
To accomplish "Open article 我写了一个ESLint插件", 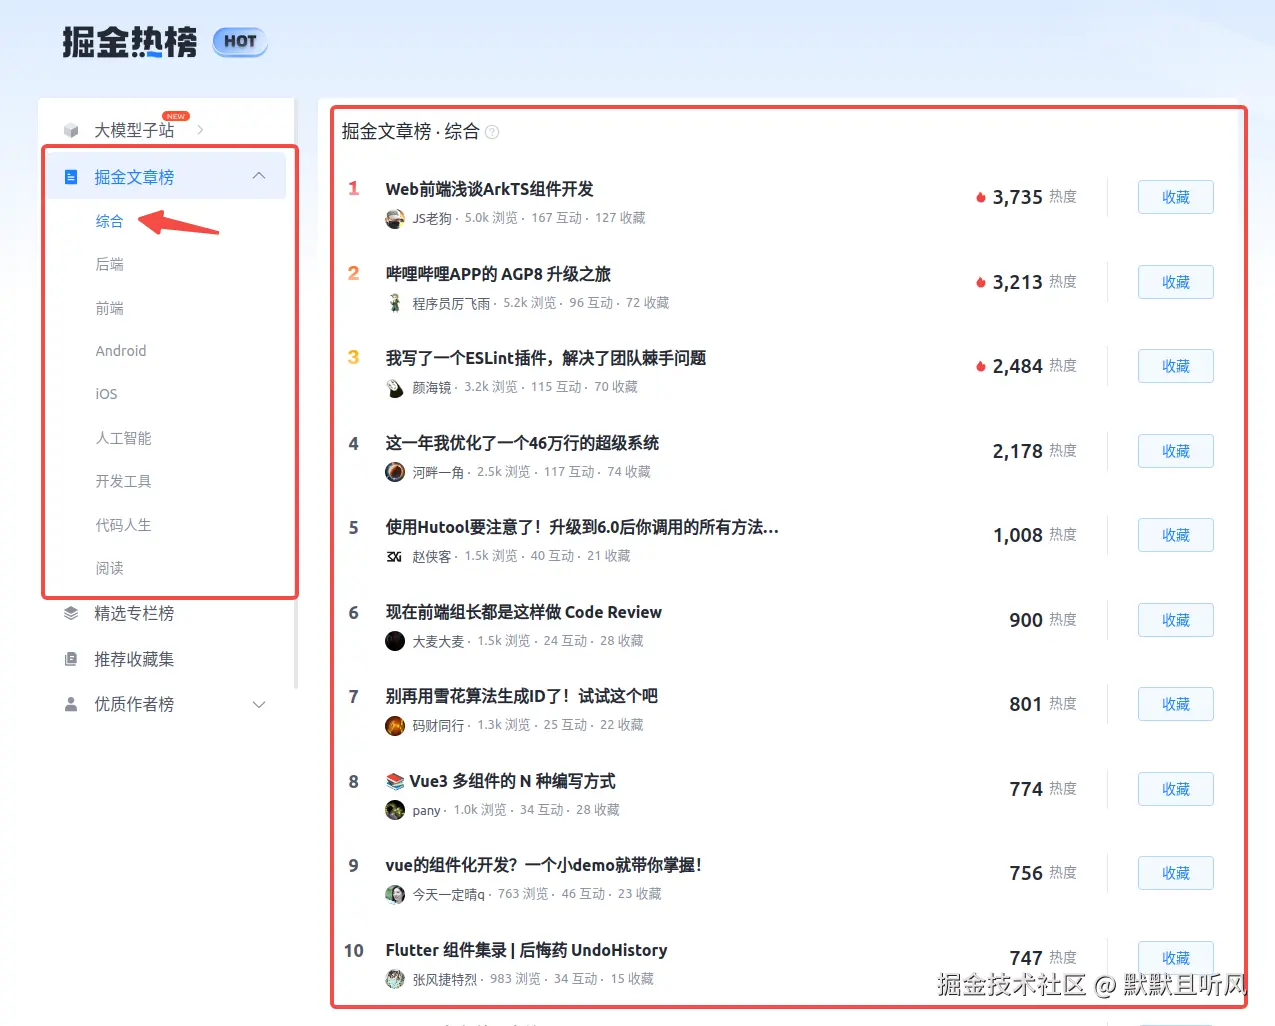I will (546, 358).
